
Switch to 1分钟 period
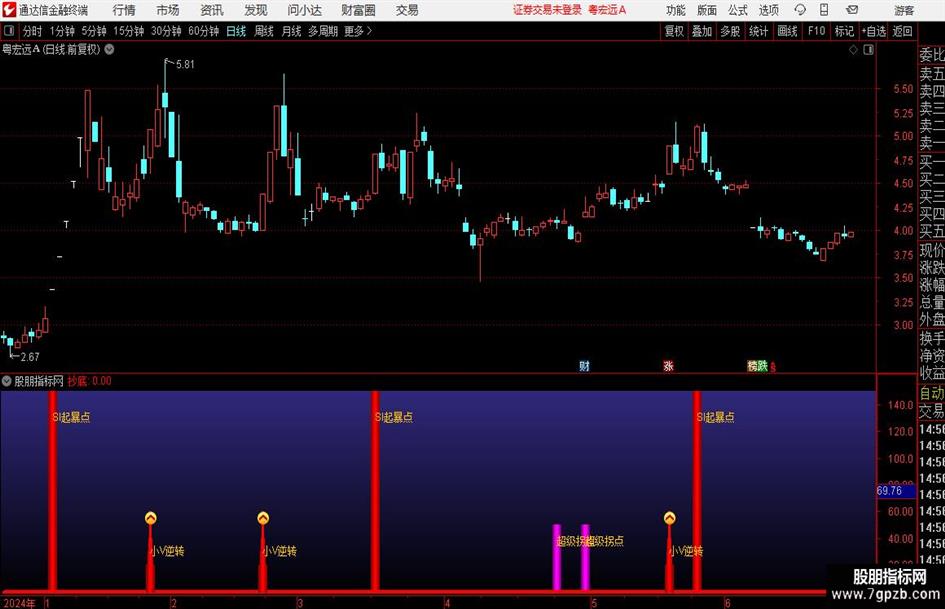point(62,31)
